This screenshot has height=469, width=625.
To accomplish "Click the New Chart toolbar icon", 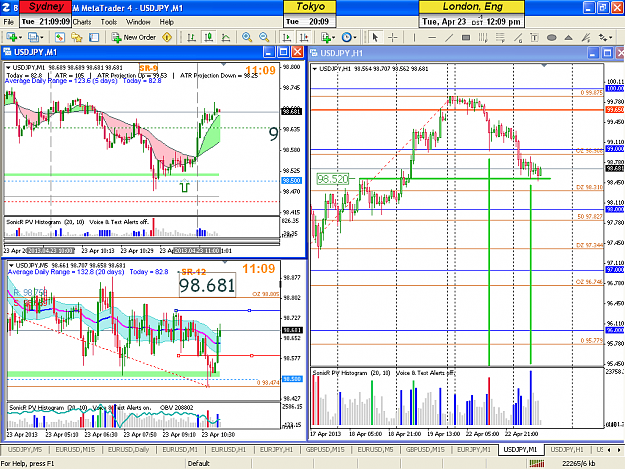I will coord(11,37).
